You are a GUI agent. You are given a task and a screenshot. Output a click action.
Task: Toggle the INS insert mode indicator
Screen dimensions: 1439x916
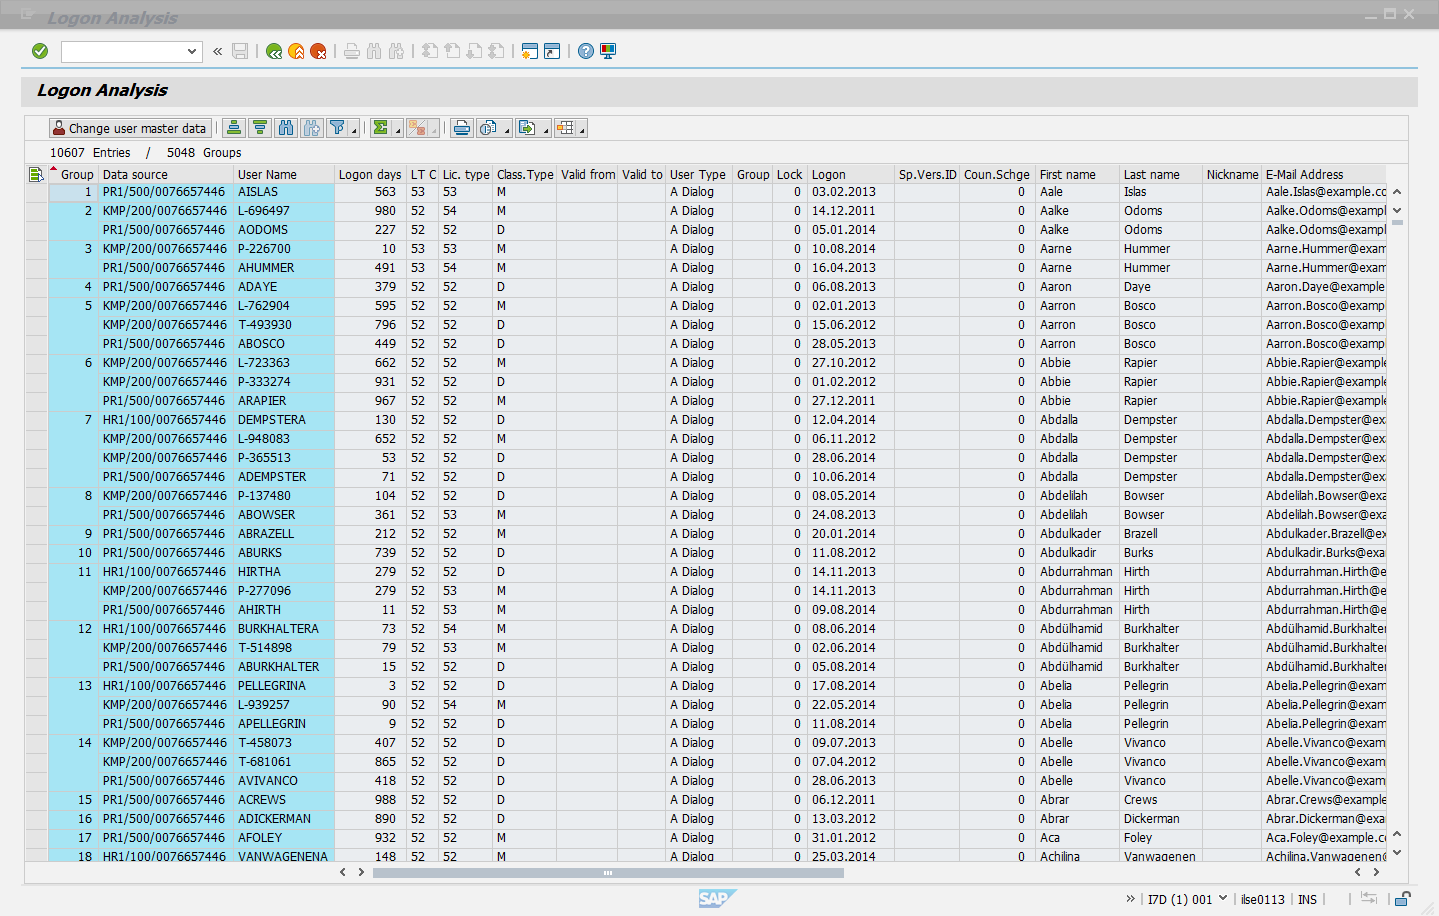(x=1307, y=899)
